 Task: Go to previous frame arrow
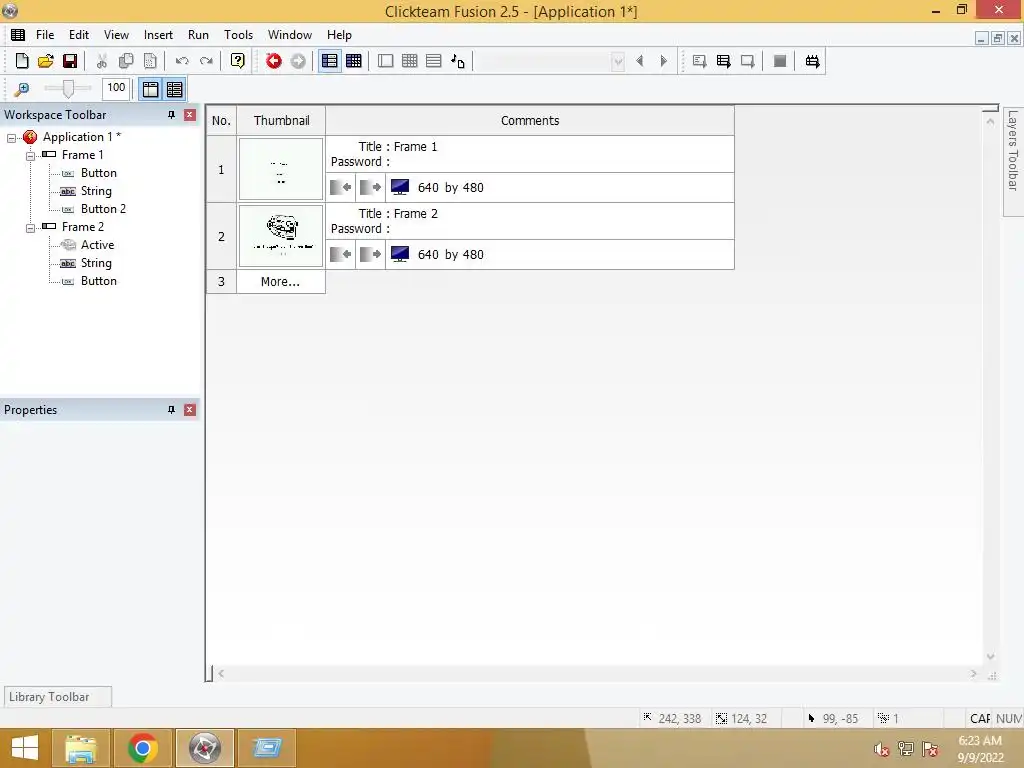click(x=640, y=61)
